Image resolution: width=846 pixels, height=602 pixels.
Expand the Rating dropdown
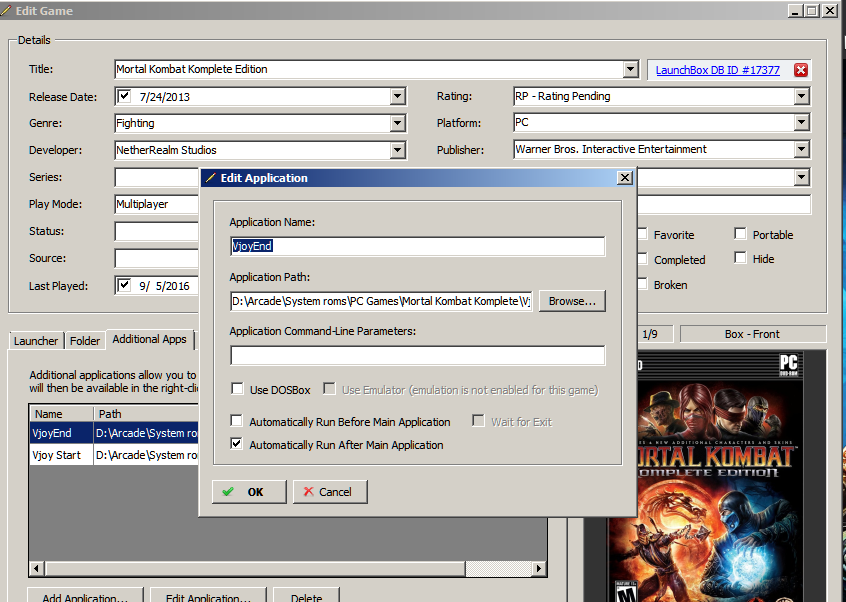pos(801,97)
